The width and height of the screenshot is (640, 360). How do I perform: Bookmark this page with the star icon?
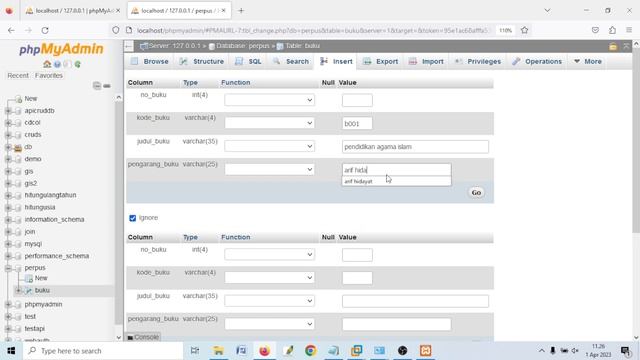(524, 30)
